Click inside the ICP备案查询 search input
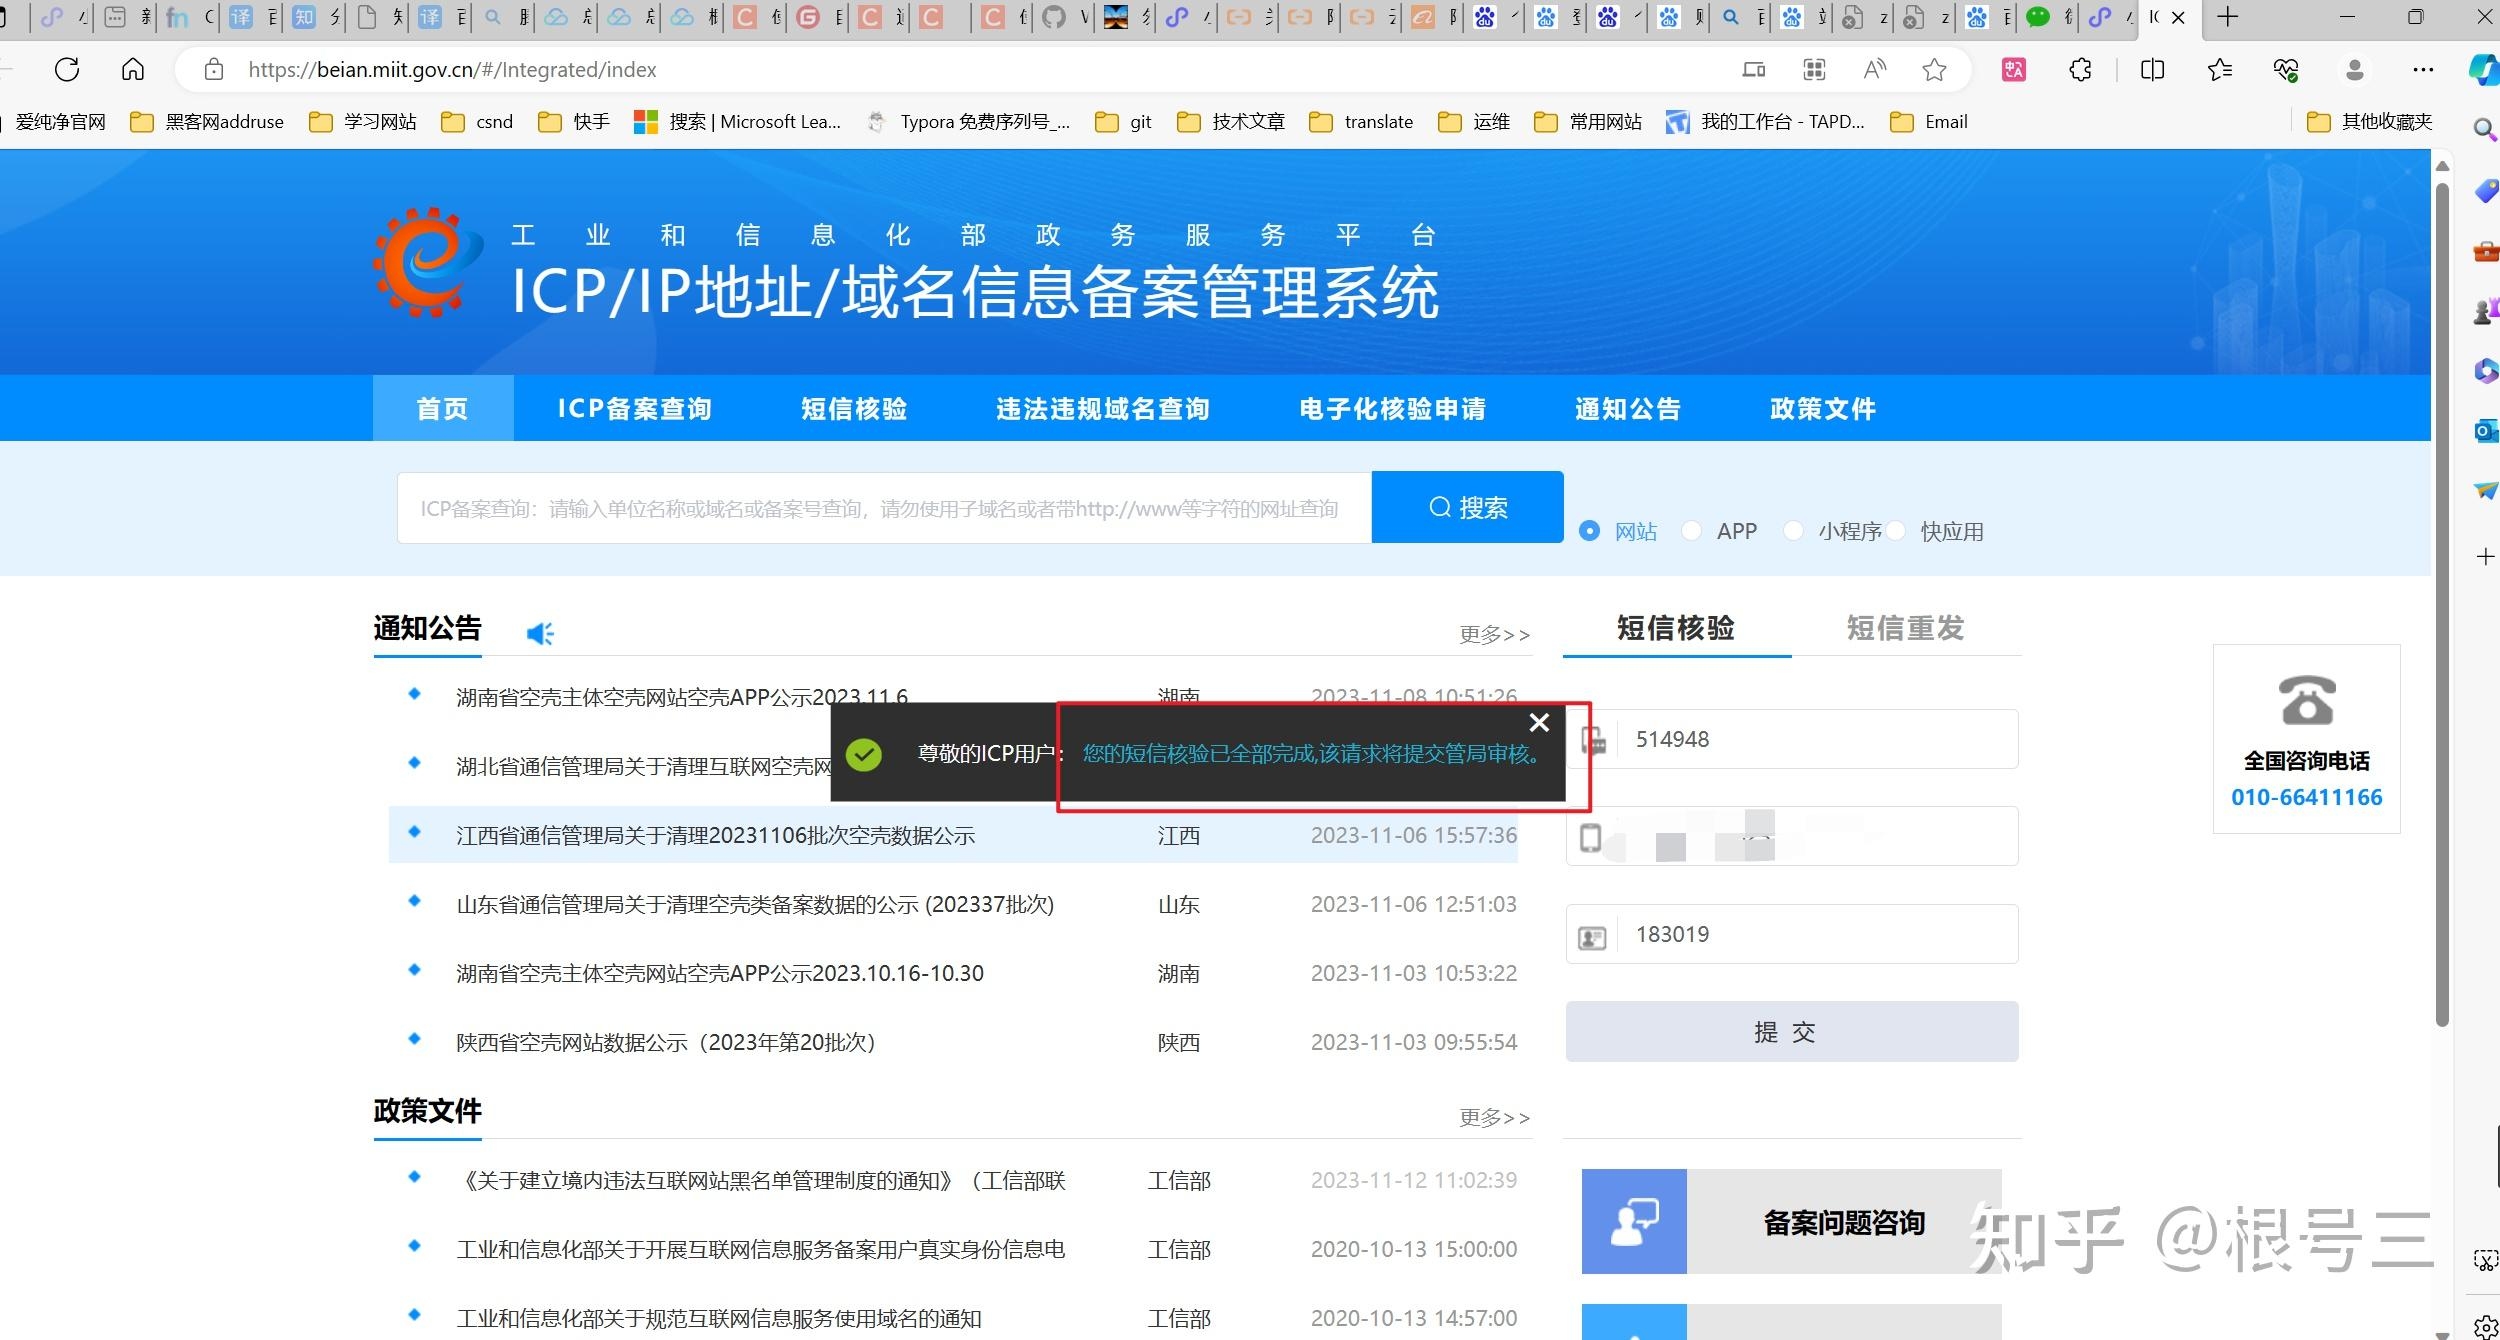The image size is (2500, 1340). pyautogui.click(x=880, y=507)
